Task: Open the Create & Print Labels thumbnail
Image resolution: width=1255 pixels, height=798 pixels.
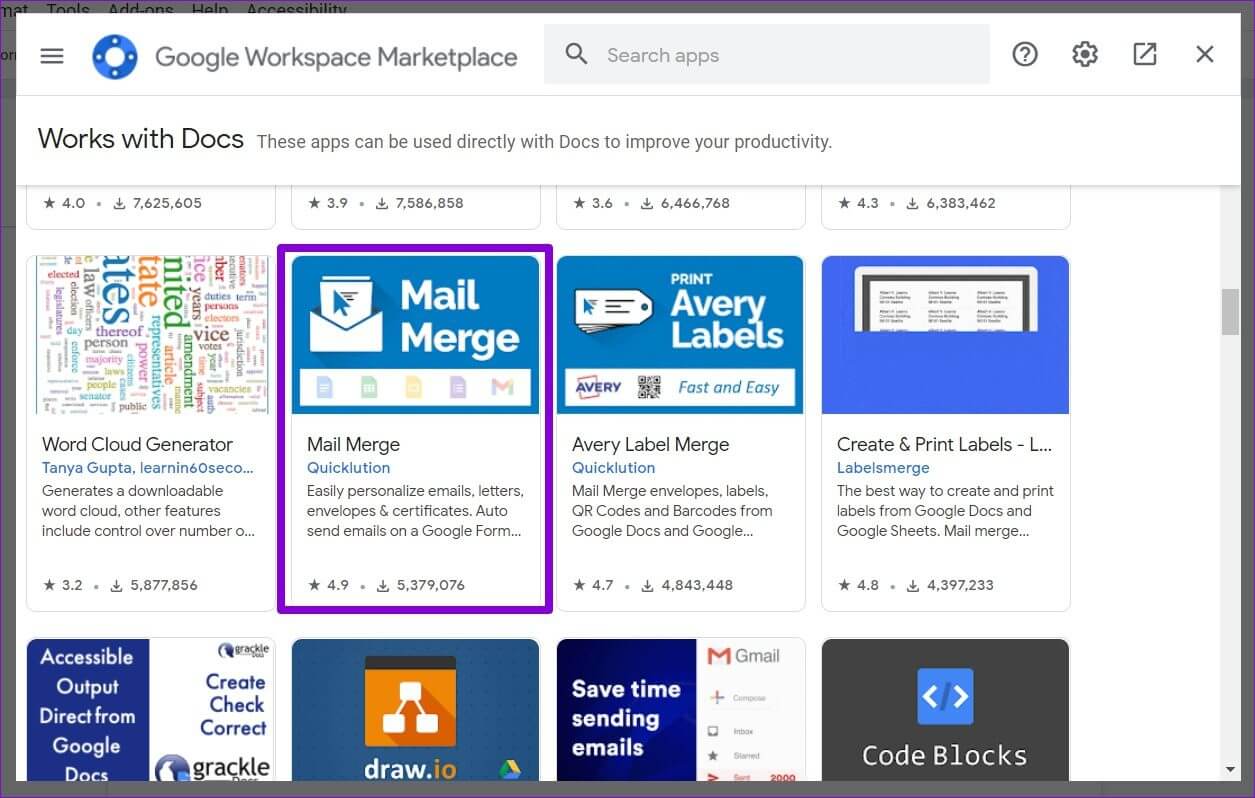Action: coord(945,334)
